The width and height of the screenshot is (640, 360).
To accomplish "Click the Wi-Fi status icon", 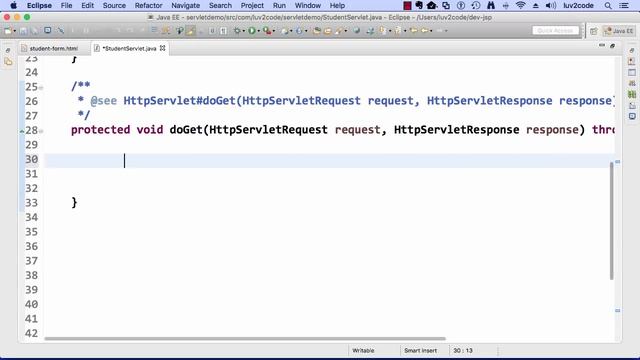I will point(520,5).
